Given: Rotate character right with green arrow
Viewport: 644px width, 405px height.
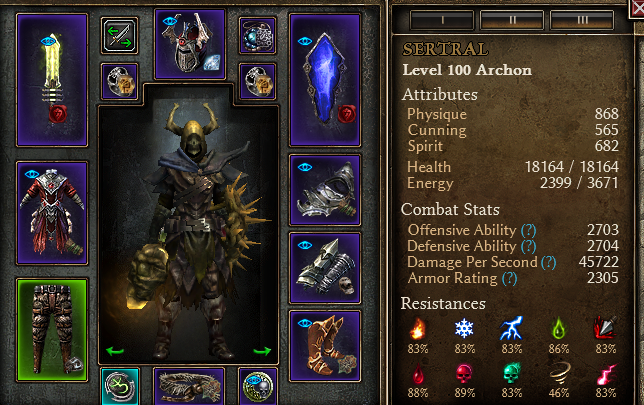Looking at the screenshot, I should click(262, 351).
